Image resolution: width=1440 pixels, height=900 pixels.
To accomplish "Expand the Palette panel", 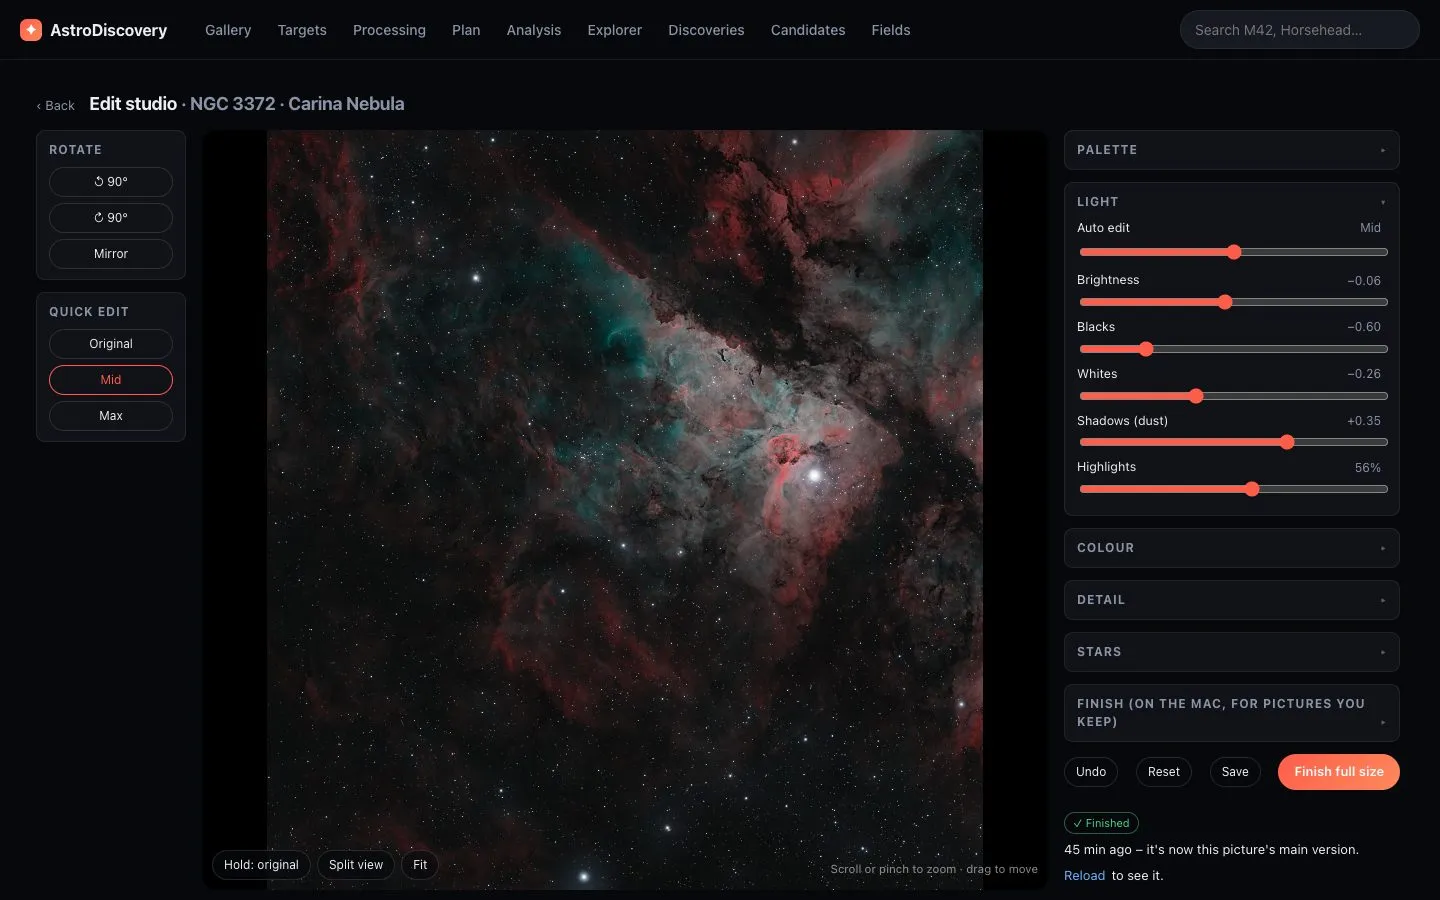I will tap(1231, 150).
